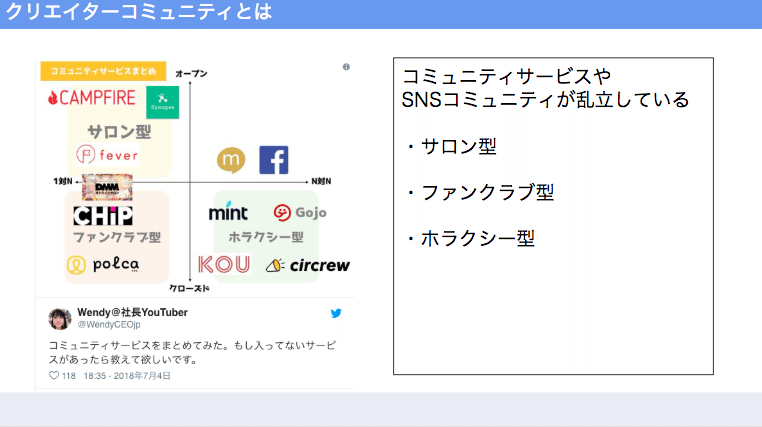Click the 1対N axis label
The width and height of the screenshot is (762, 427).
tap(63, 181)
